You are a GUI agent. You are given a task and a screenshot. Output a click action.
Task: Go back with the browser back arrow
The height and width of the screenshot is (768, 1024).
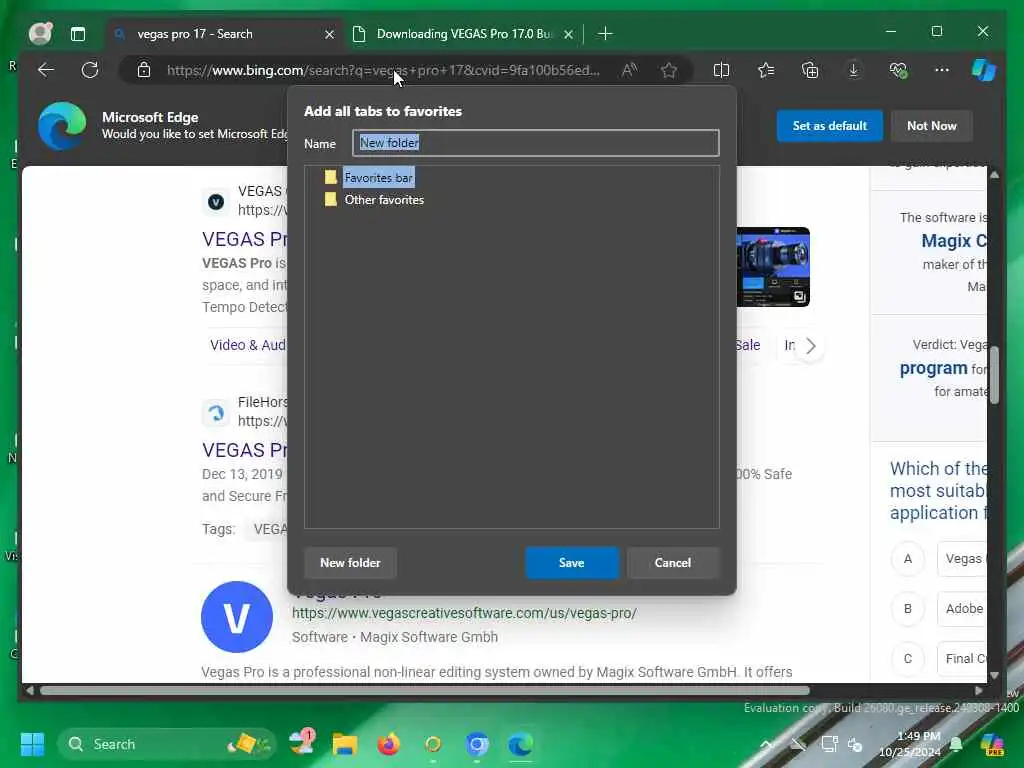click(46, 70)
